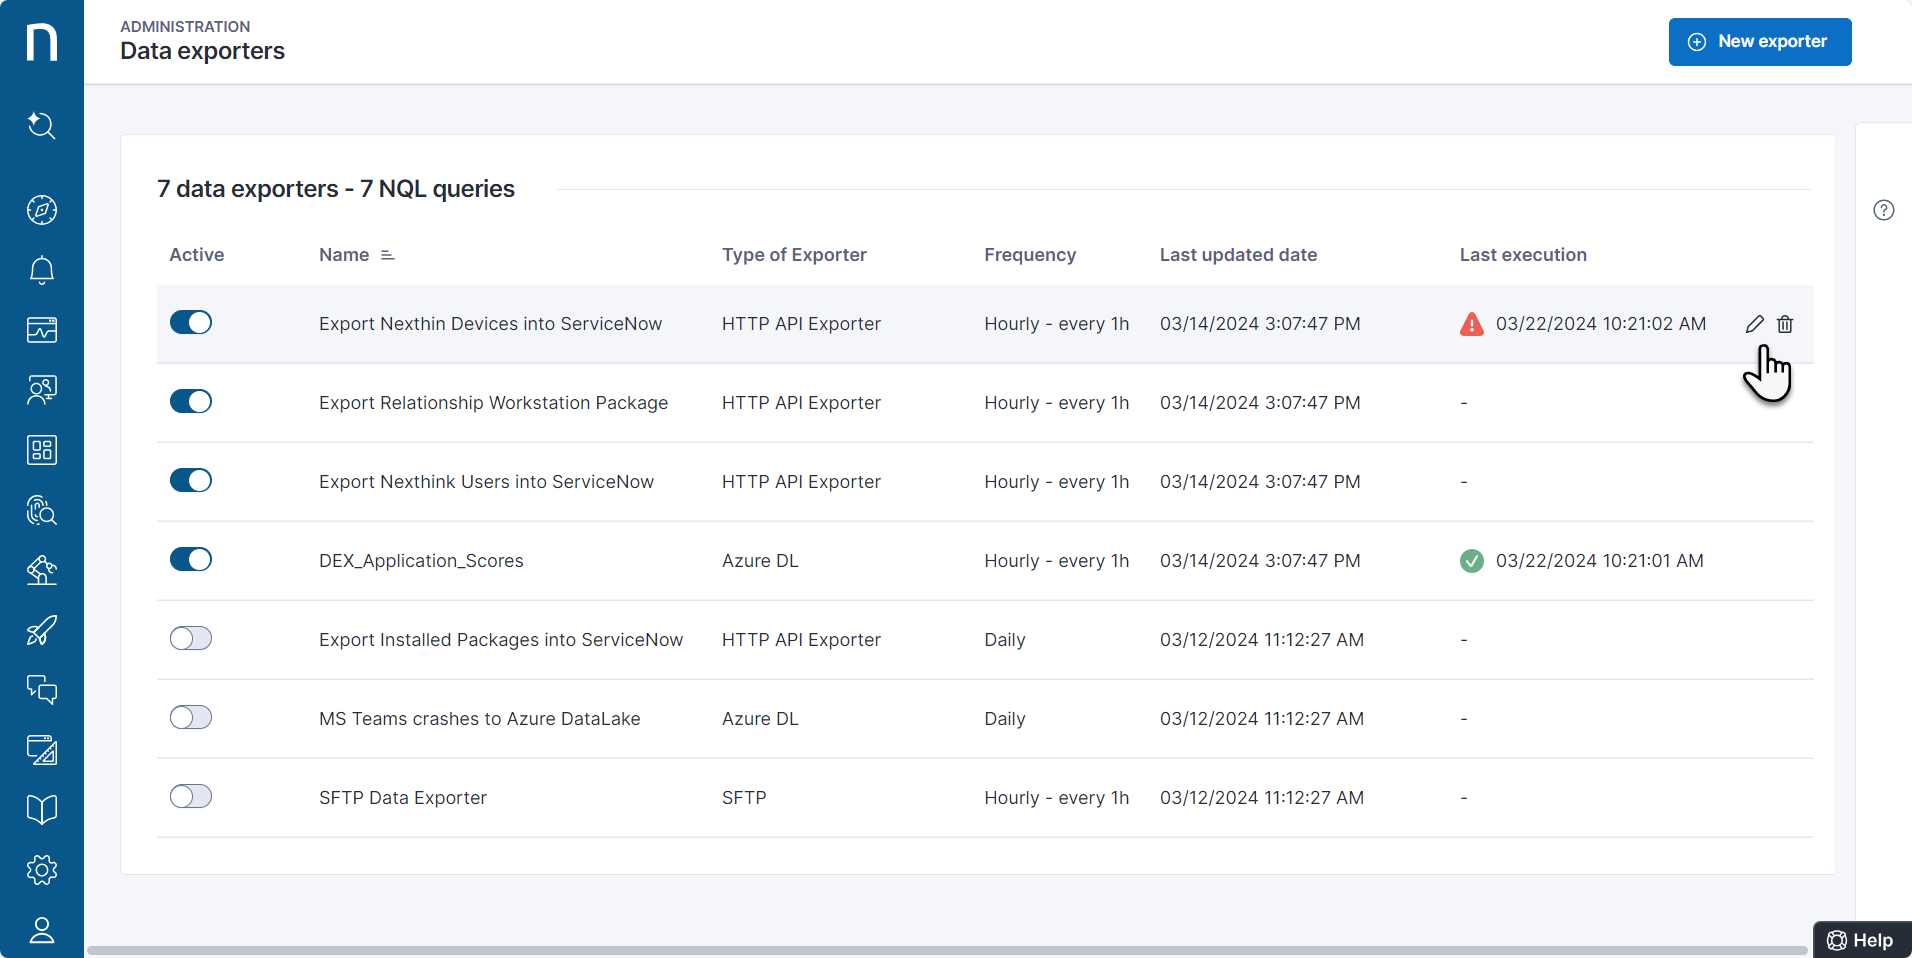Open the compass explore icon in sidebar

41,210
